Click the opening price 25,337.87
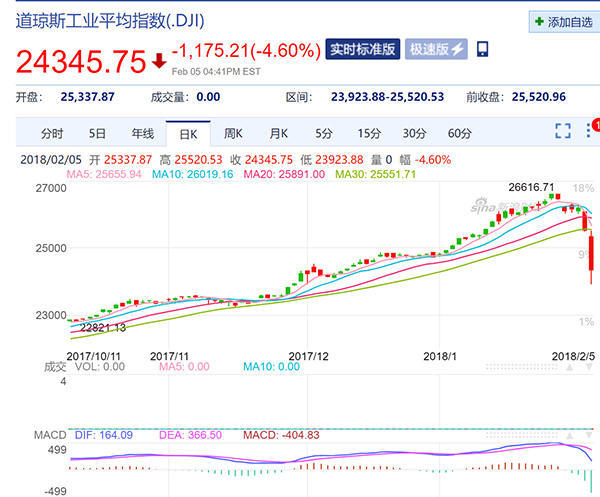This screenshot has width=600, height=497. 88,97
